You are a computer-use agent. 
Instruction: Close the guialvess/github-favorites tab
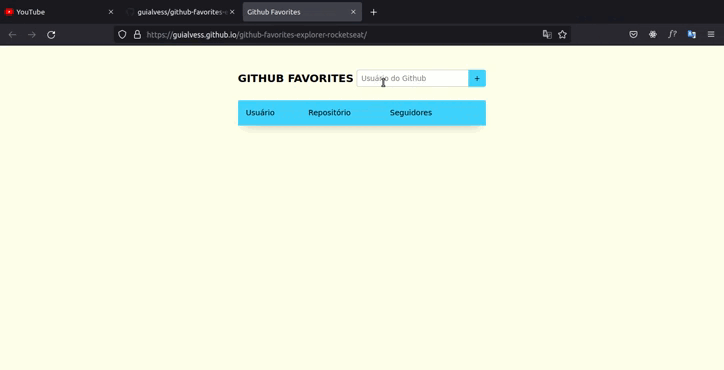point(232,12)
